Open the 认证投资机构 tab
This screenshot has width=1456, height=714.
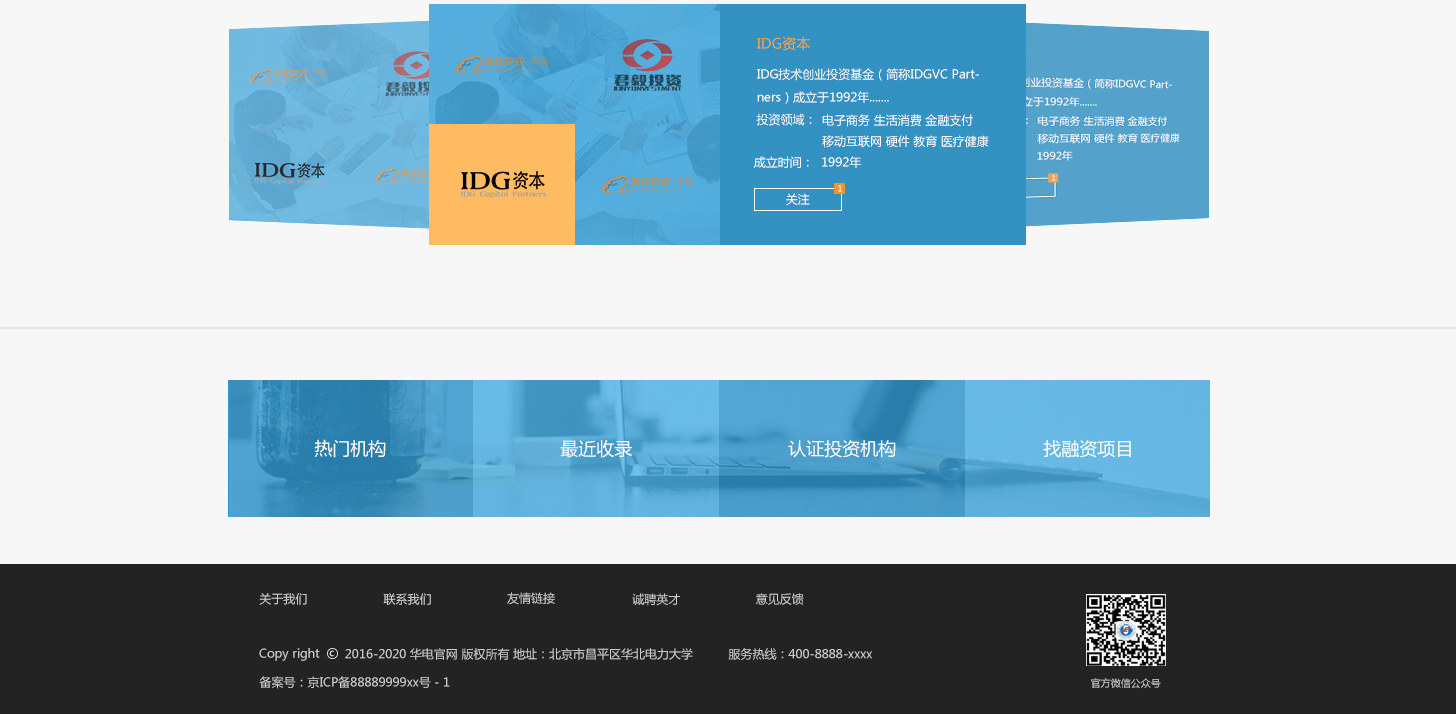[x=842, y=449]
